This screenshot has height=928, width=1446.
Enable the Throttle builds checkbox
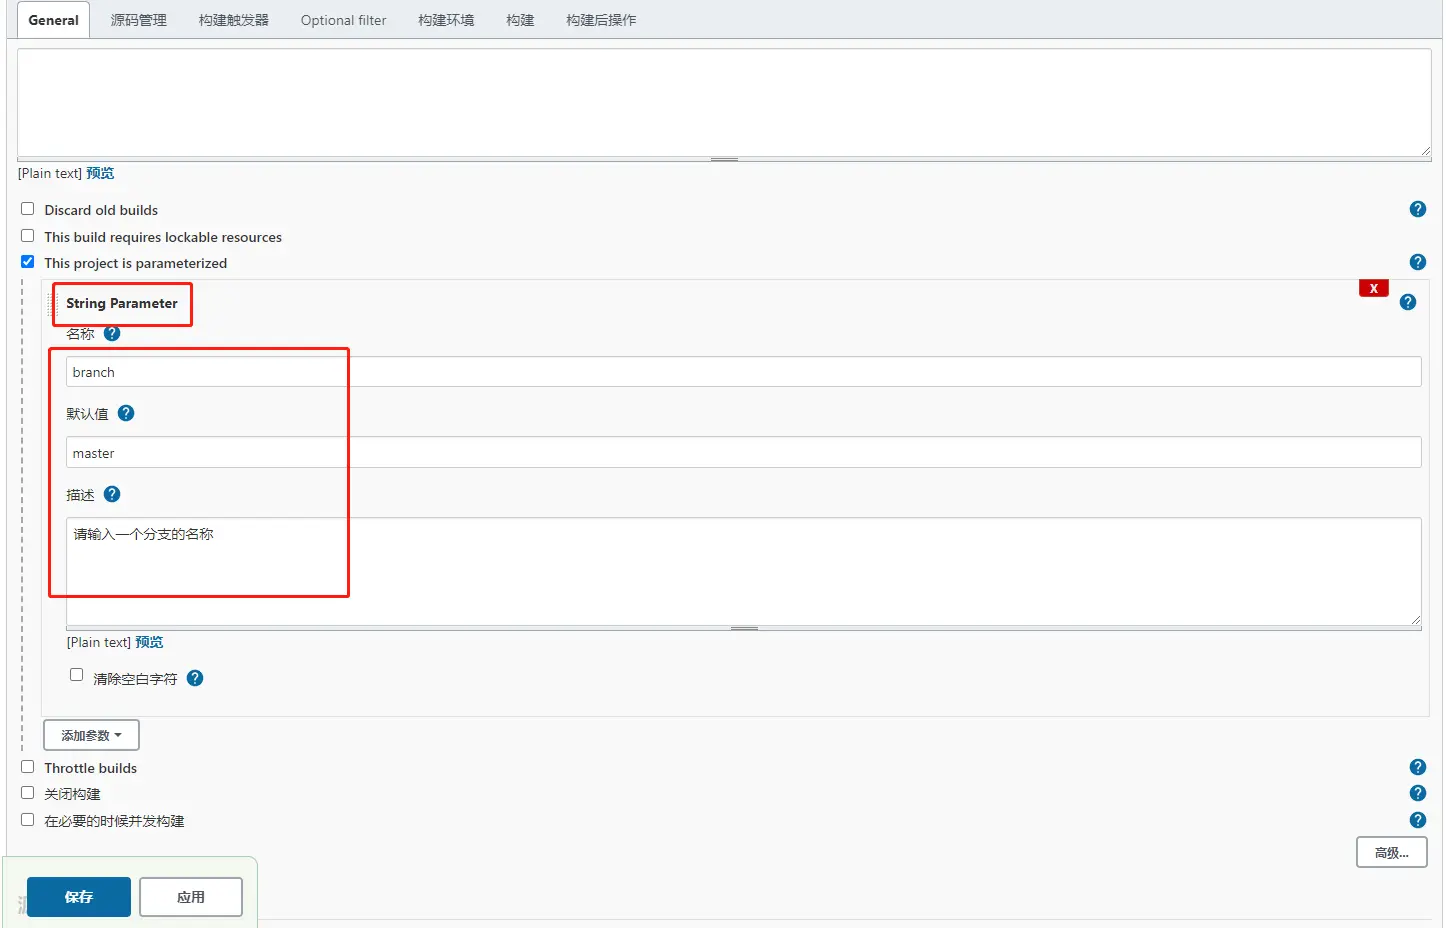[x=28, y=767]
